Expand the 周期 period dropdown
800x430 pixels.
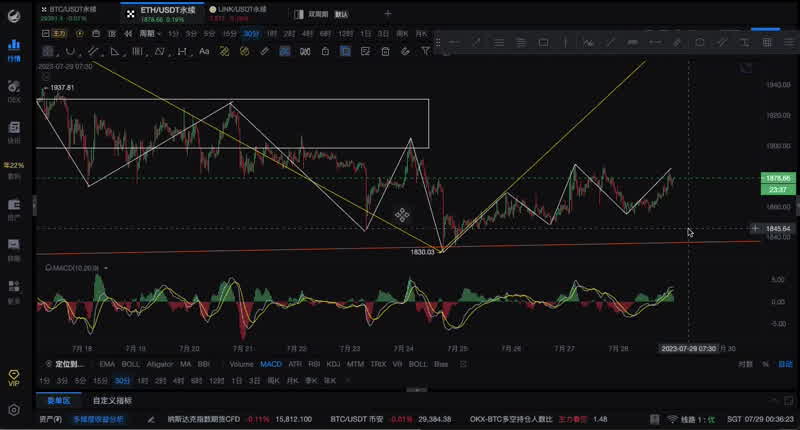tap(150, 33)
